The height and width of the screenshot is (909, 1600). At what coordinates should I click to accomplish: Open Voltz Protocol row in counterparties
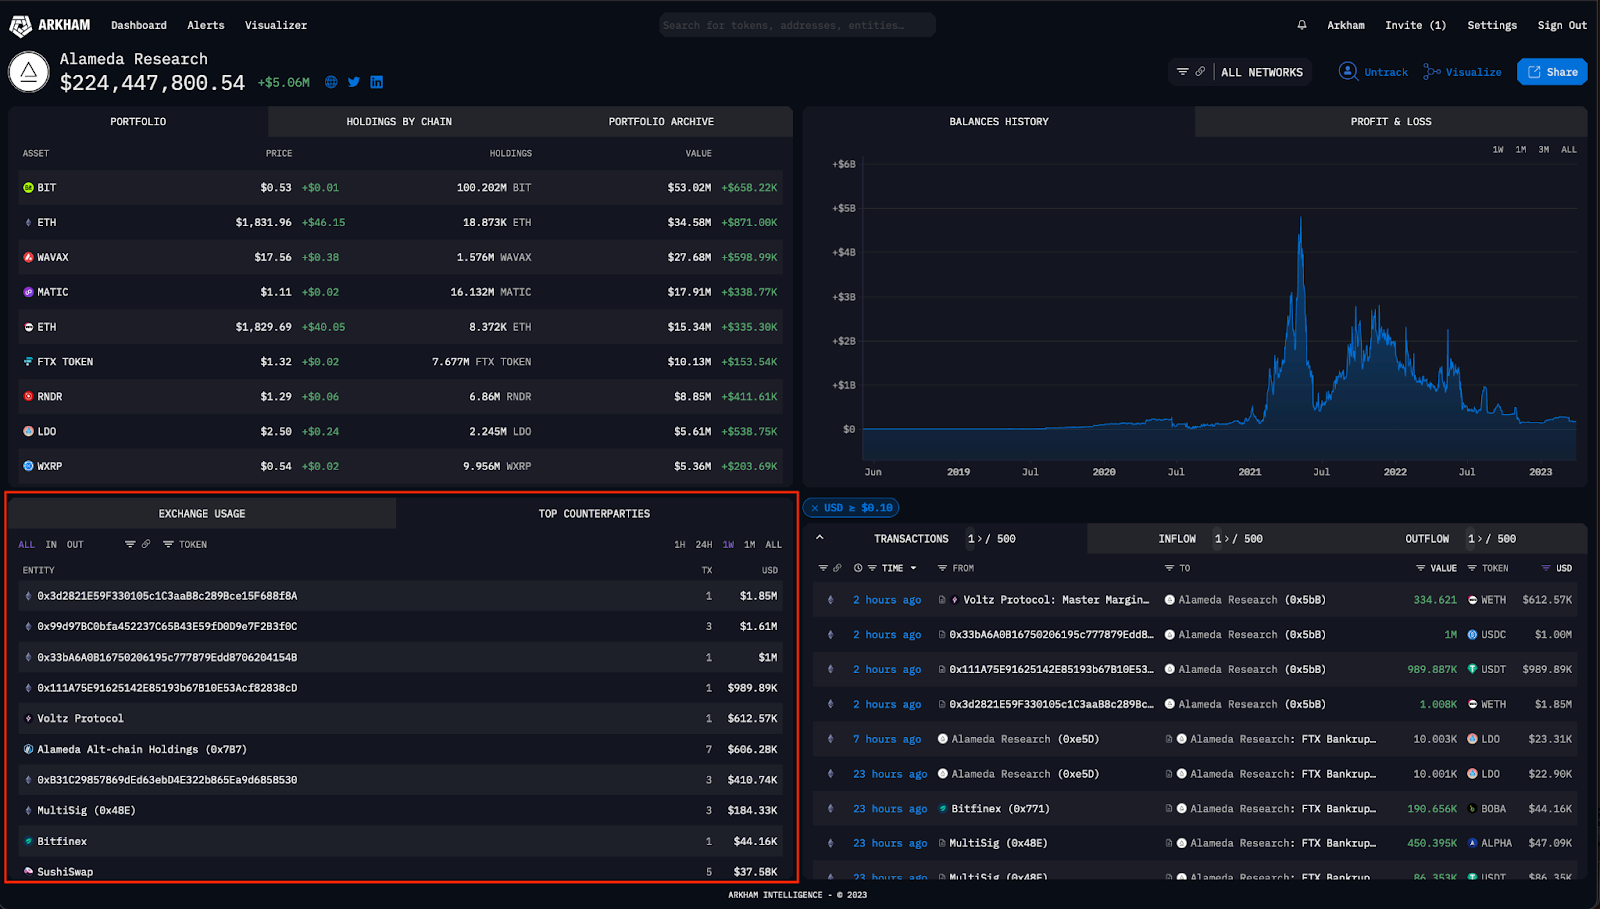401,719
